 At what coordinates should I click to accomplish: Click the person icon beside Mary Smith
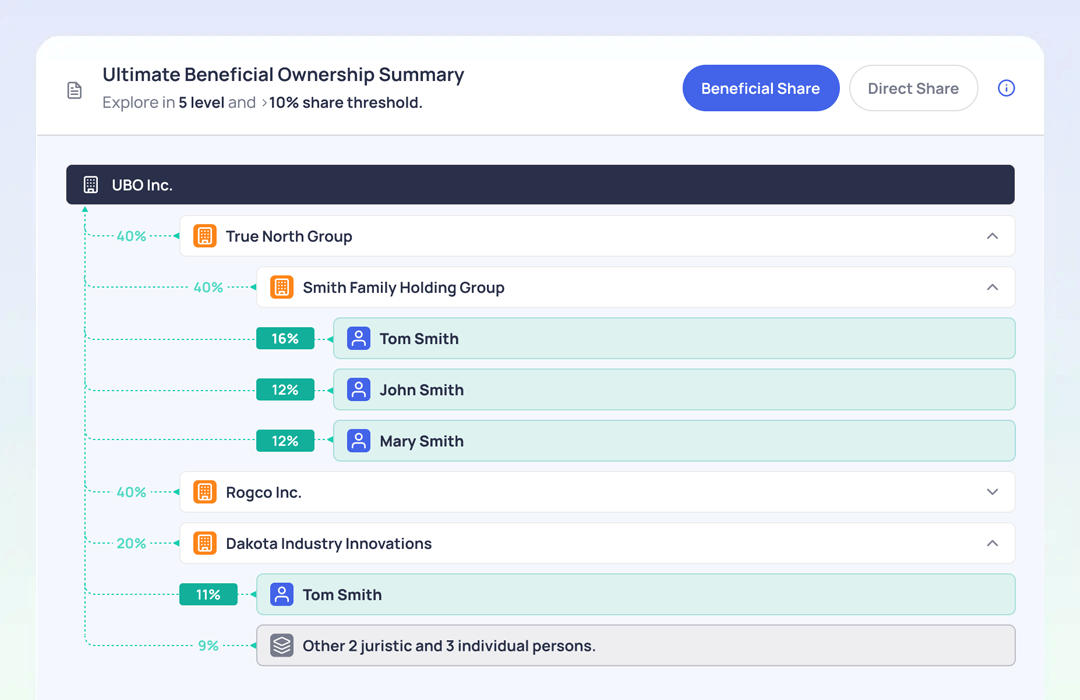(358, 440)
